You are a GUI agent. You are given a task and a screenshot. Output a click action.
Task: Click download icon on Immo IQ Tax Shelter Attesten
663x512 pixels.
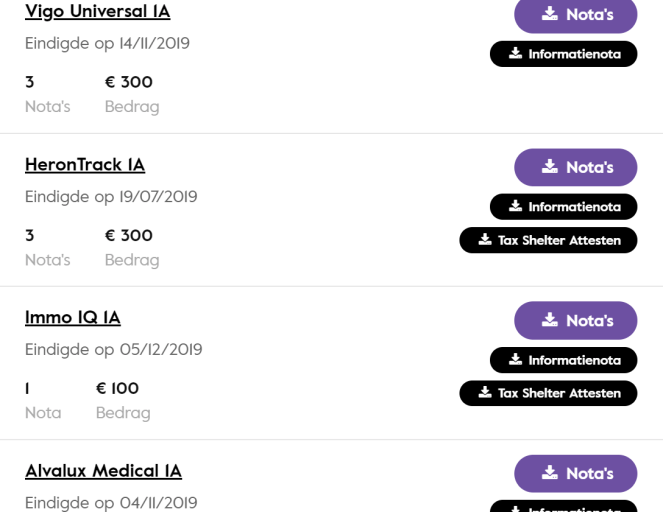click(485, 393)
